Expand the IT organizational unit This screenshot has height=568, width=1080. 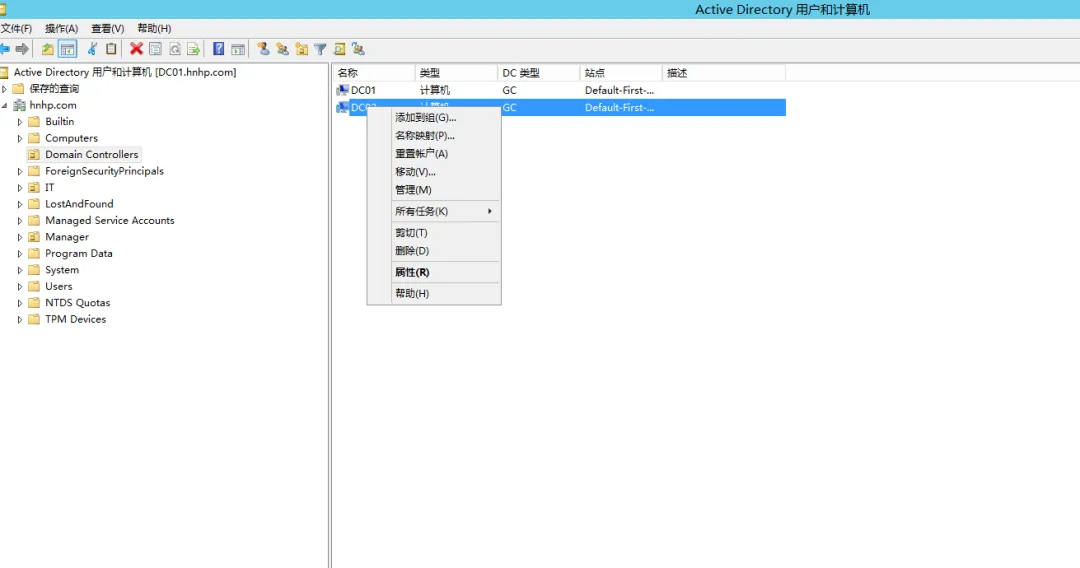pyautogui.click(x=20, y=188)
